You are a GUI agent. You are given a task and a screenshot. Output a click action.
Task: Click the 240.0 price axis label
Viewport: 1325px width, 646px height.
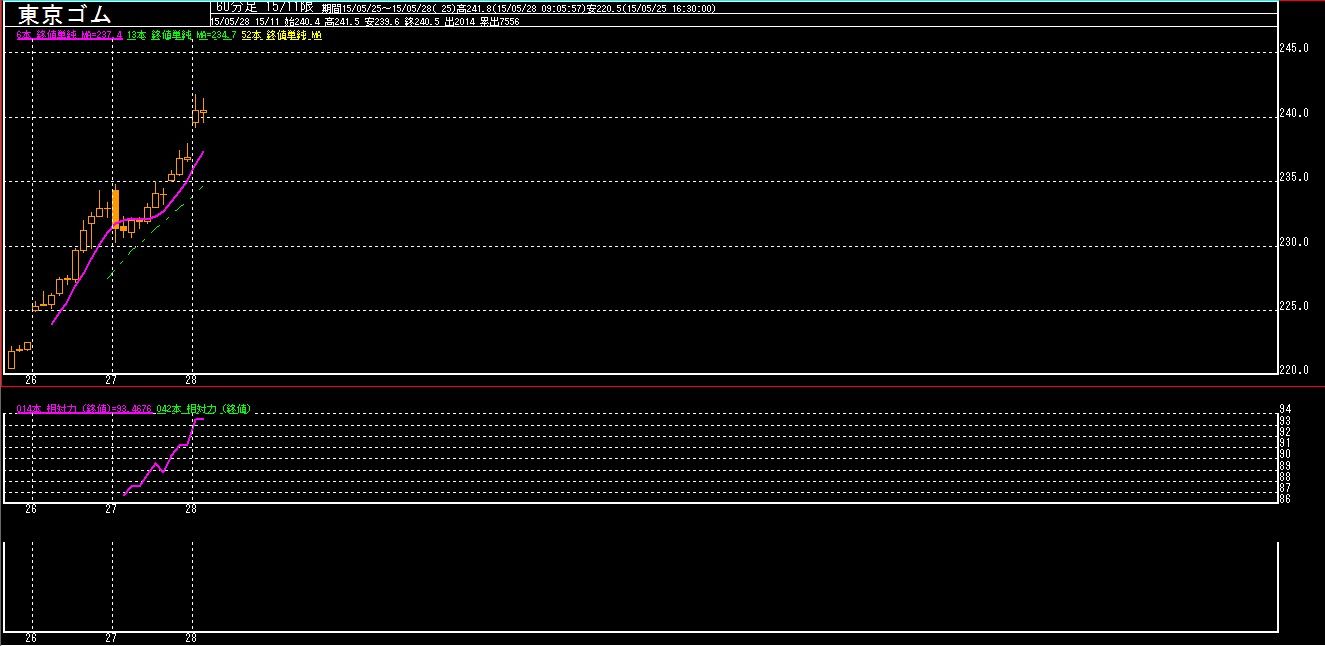pyautogui.click(x=1295, y=113)
